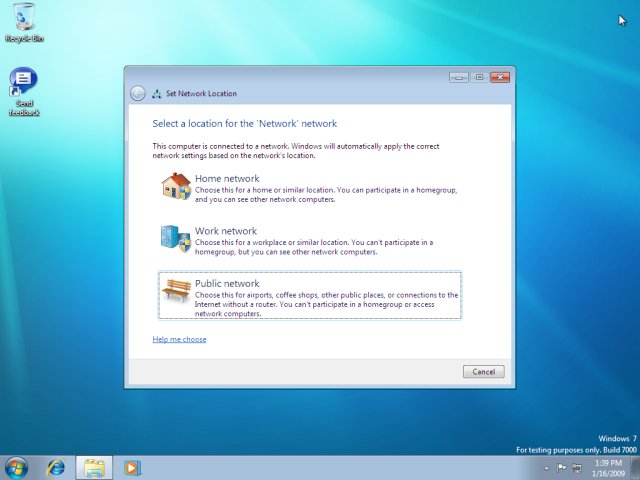
Task: Open the Recycle Bin desktop icon
Action: (x=24, y=22)
